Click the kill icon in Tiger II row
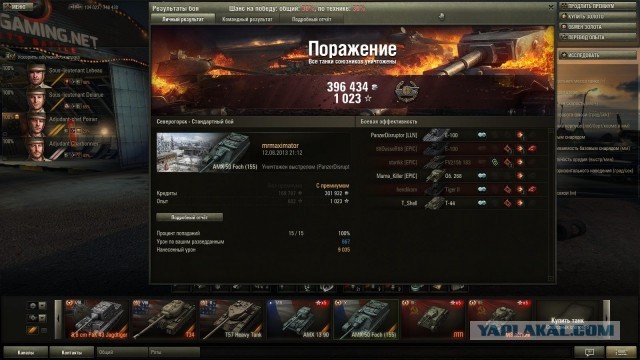Image resolution: width=640 pixels, height=360 pixels. click(x=532, y=189)
